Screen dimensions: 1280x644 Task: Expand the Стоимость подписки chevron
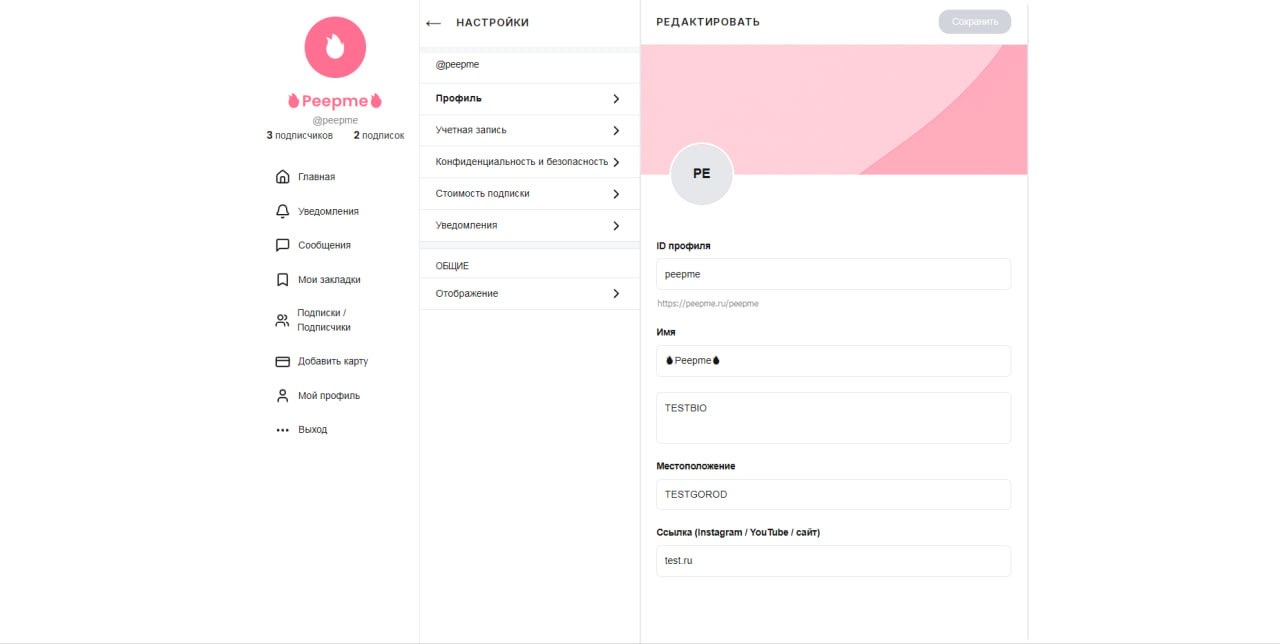coord(616,194)
